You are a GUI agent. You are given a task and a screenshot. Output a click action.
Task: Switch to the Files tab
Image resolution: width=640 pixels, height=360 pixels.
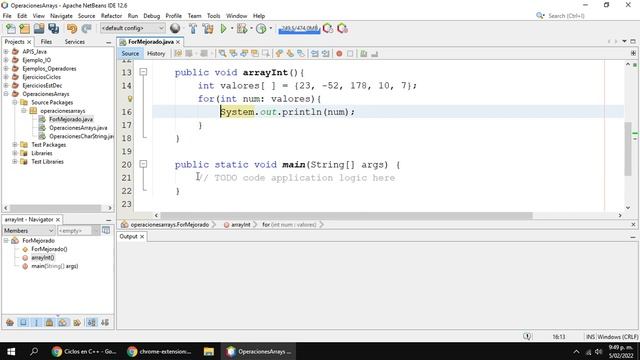pyautogui.click(x=46, y=42)
